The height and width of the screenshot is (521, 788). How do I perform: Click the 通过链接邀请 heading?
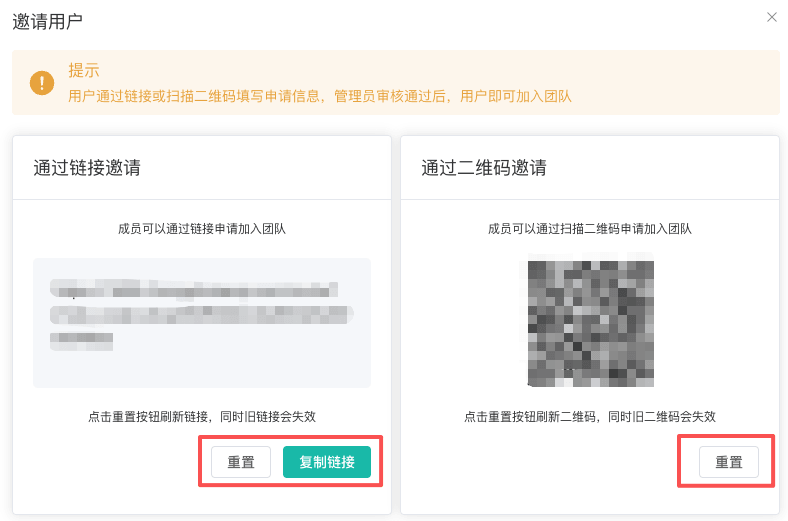coord(87,168)
